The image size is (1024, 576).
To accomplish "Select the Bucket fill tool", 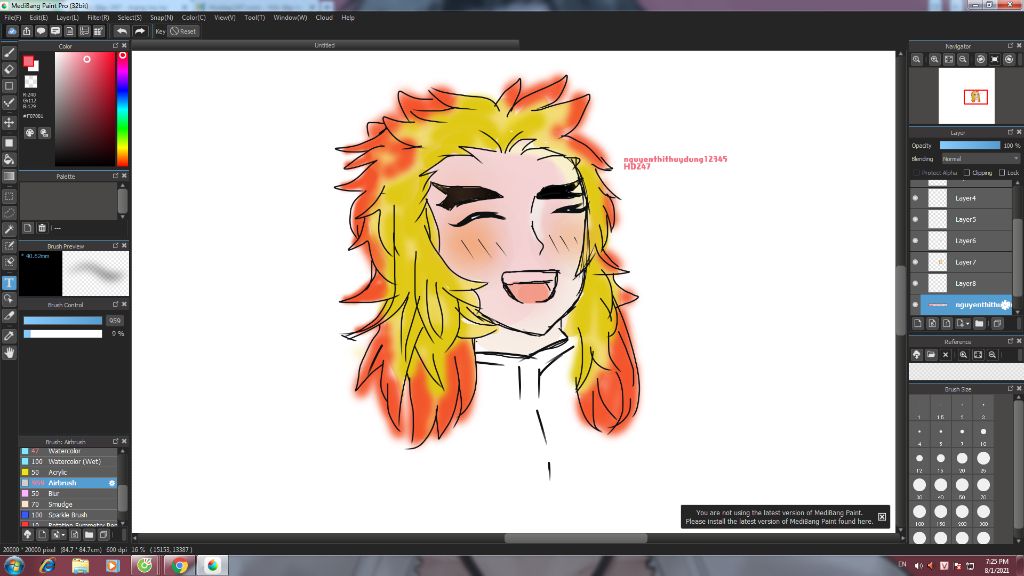I will pos(9,159).
